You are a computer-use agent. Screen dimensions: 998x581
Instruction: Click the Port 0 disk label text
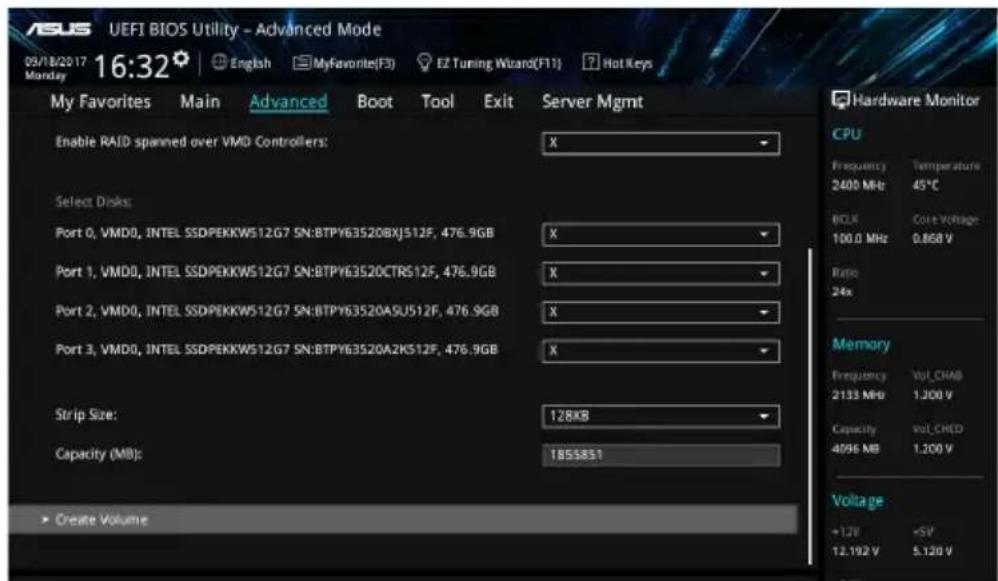274,233
